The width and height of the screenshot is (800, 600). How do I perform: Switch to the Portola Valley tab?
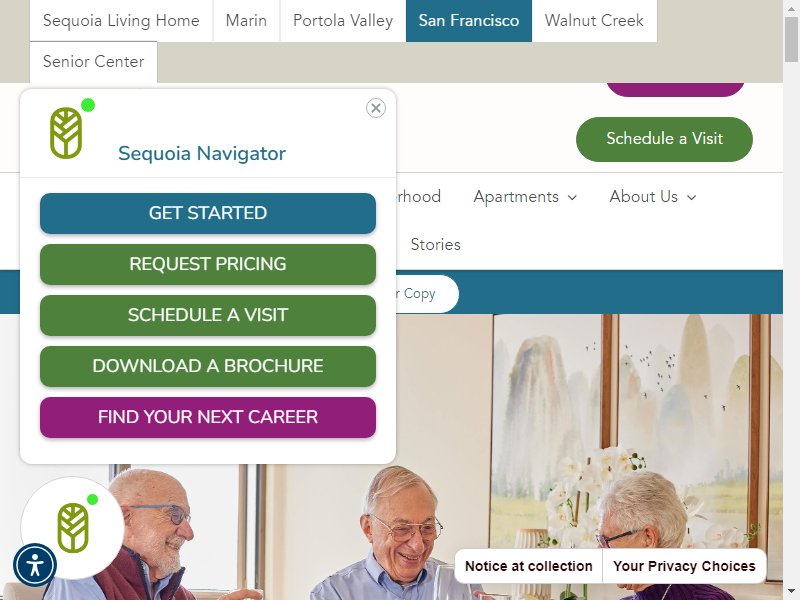pos(343,20)
